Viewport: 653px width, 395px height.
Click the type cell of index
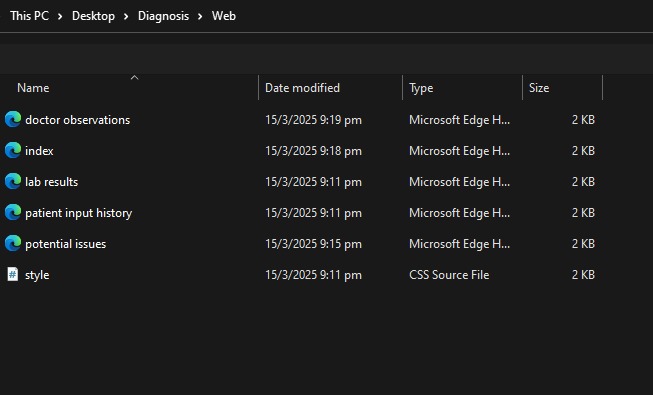[459, 151]
